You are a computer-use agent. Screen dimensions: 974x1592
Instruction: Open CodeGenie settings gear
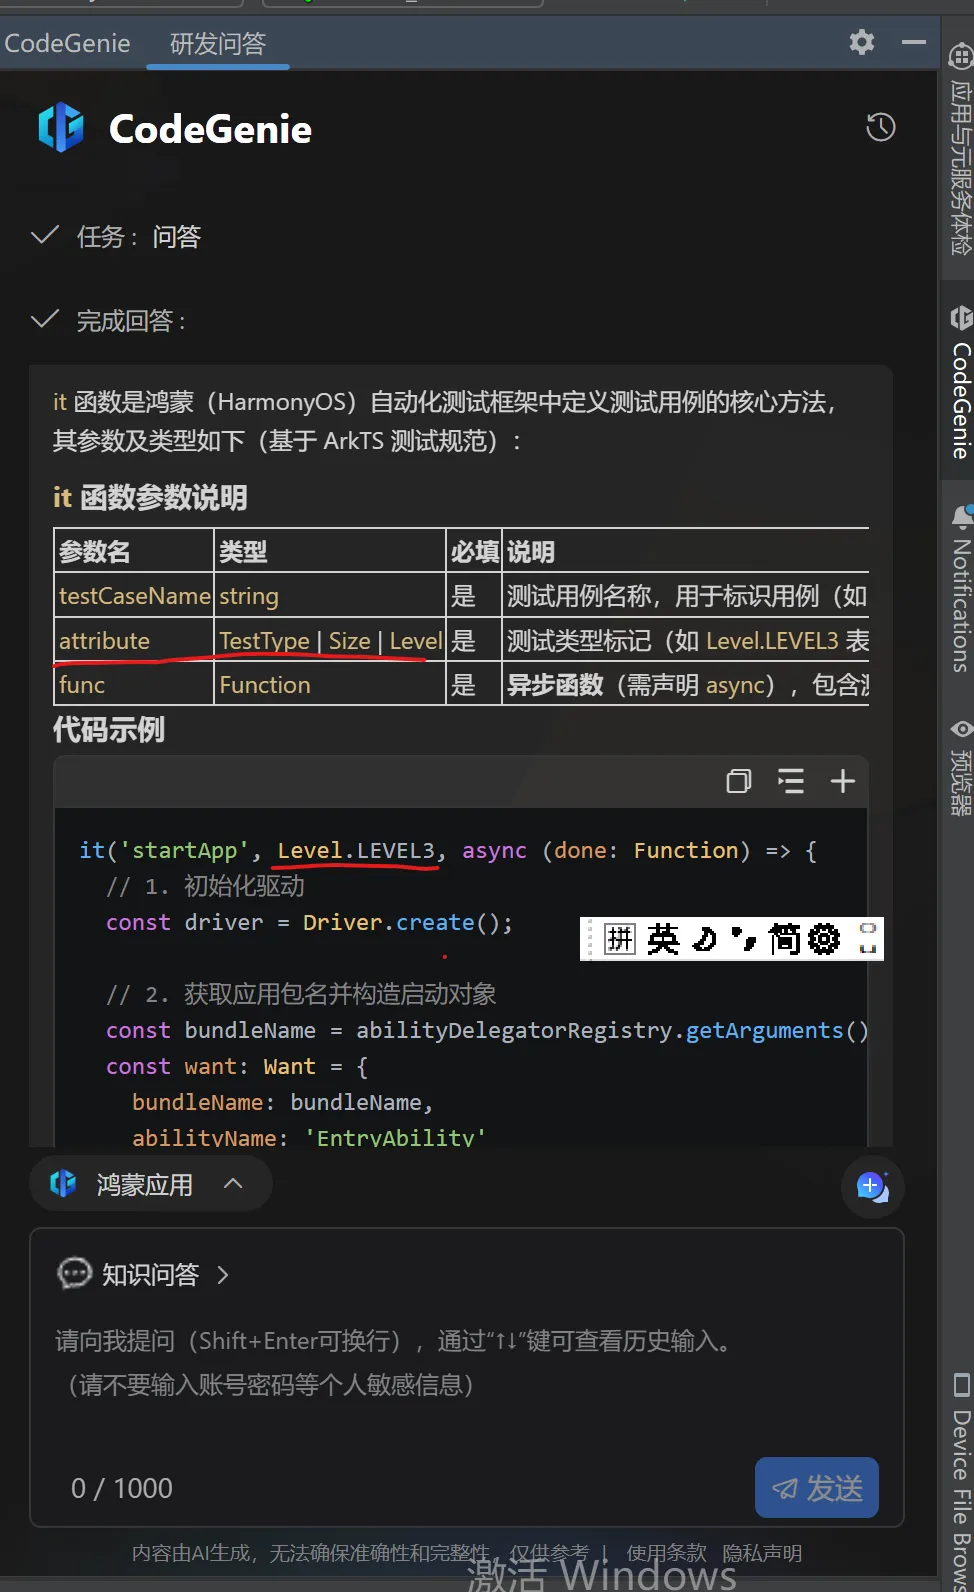861,42
